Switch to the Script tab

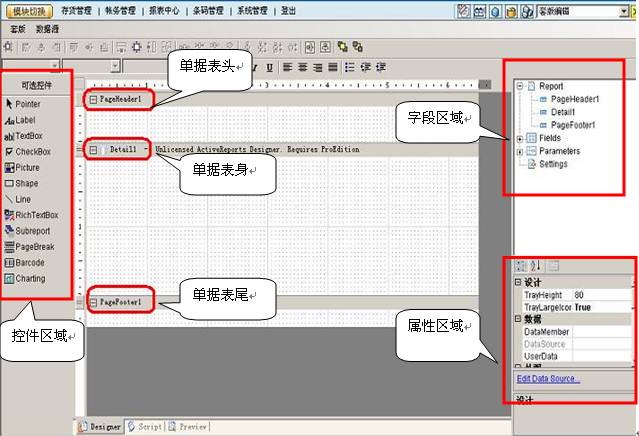pos(144,426)
